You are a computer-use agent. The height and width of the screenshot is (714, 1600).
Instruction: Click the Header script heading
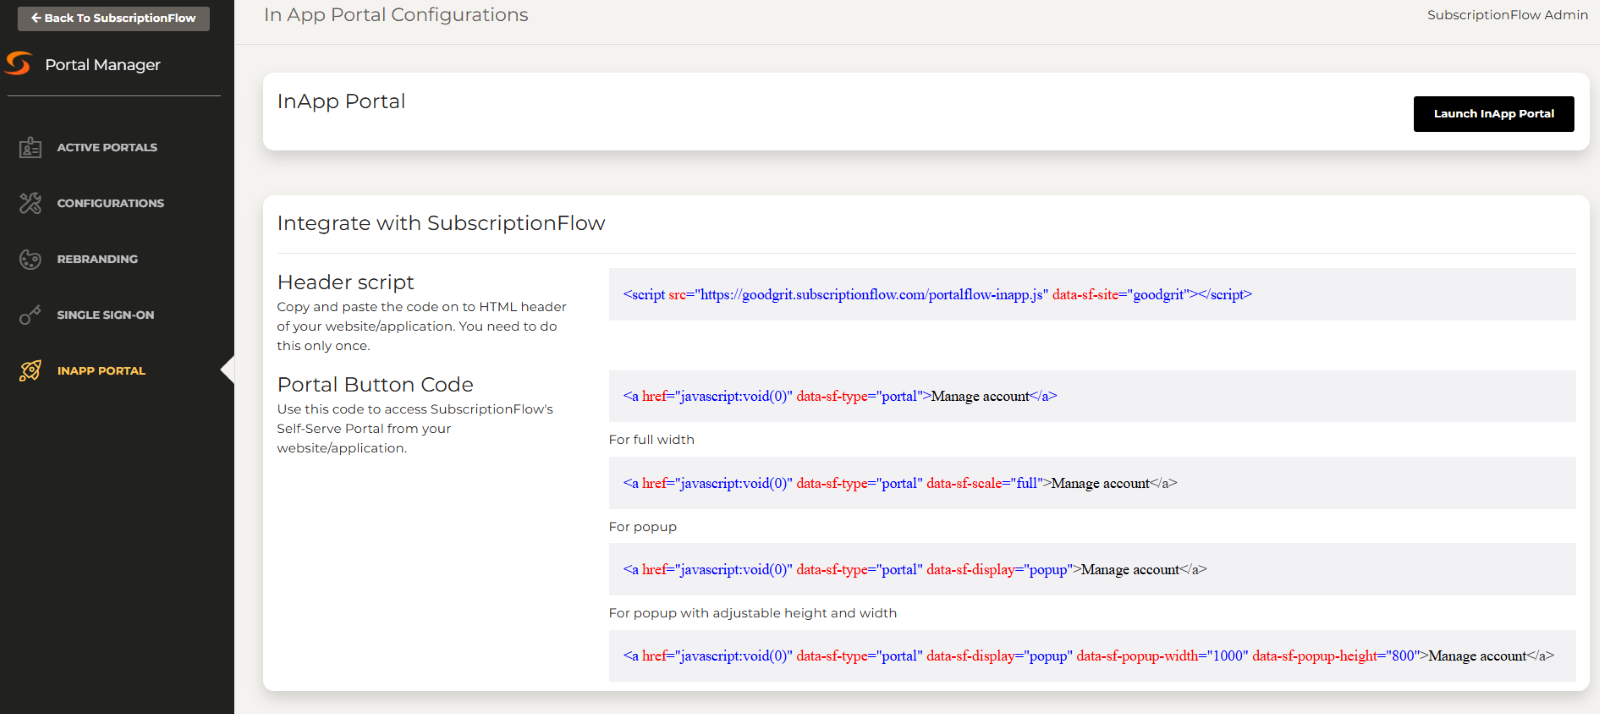(345, 282)
